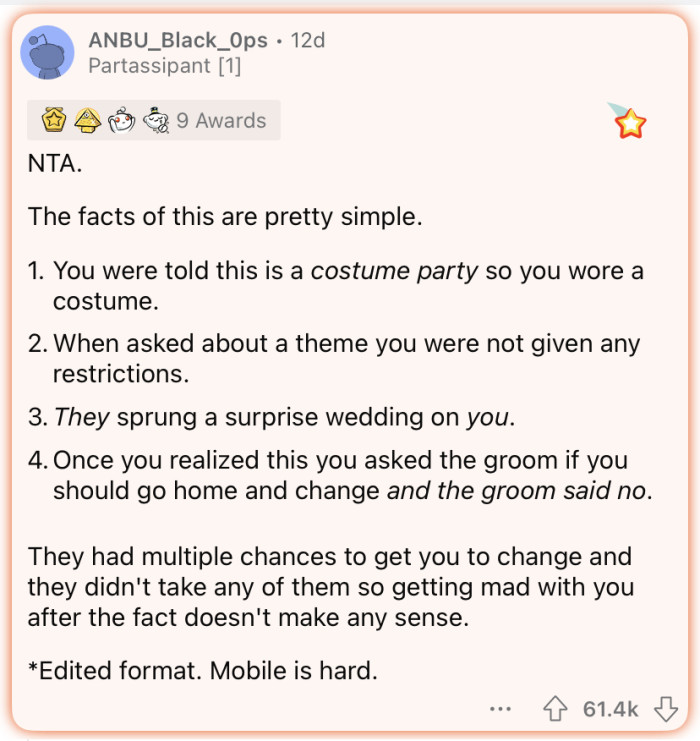
Task: Open the three-dot more options menu
Action: click(x=501, y=709)
